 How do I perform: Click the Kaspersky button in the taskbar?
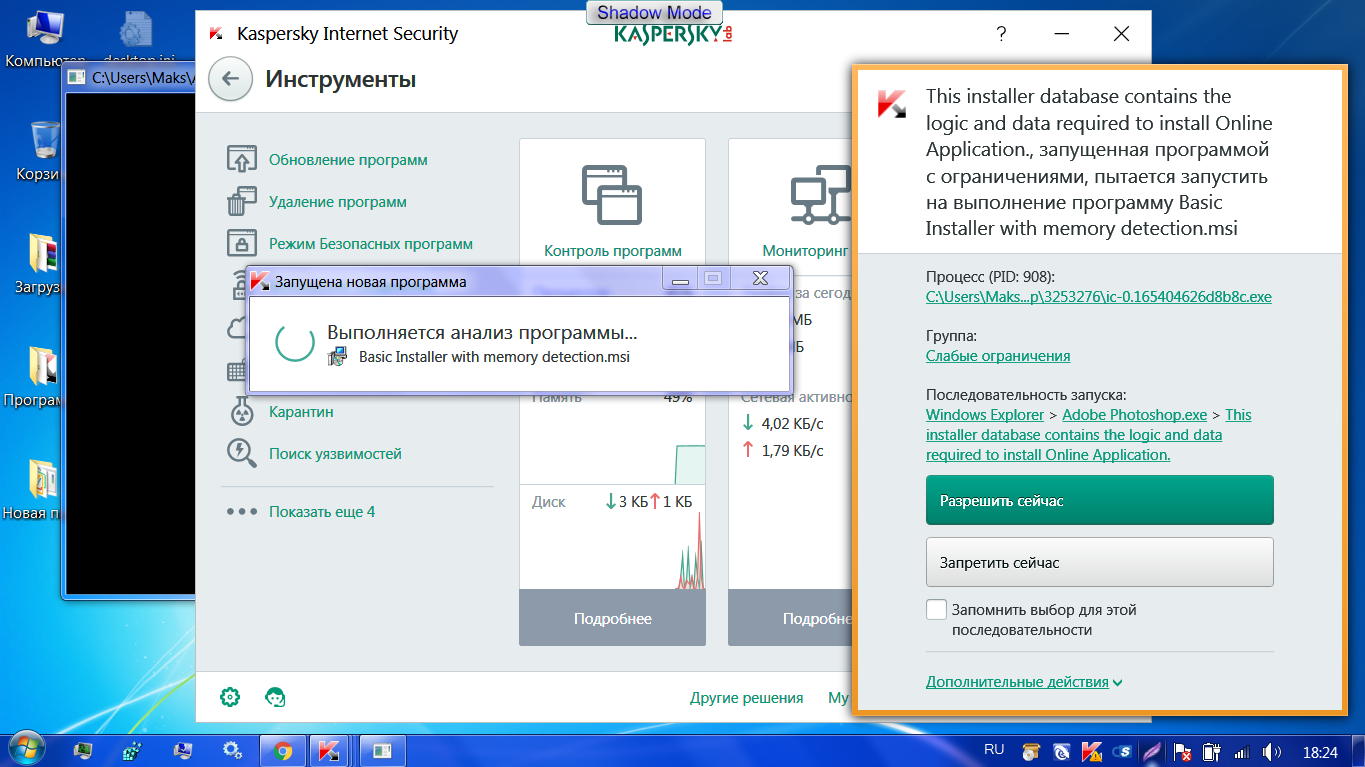[329, 750]
